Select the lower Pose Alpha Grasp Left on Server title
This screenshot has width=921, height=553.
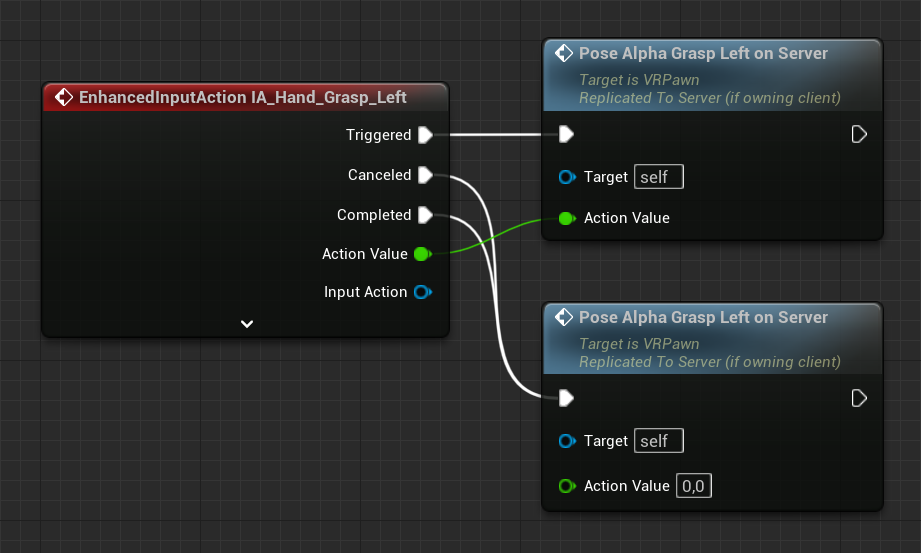(x=703, y=317)
